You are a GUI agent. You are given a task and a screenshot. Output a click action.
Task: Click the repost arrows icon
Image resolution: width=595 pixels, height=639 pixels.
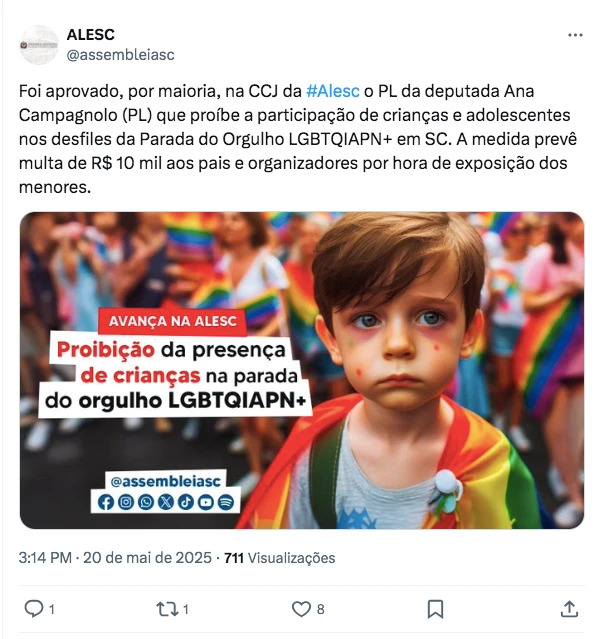pos(167,609)
